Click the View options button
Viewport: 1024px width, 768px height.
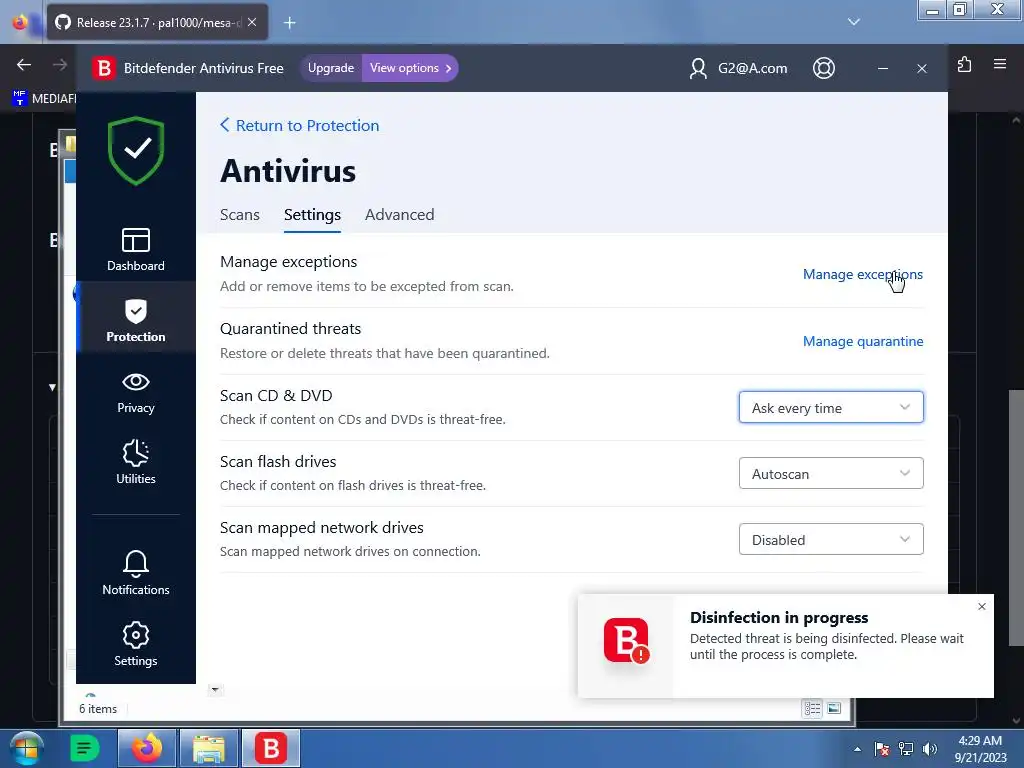click(x=410, y=68)
